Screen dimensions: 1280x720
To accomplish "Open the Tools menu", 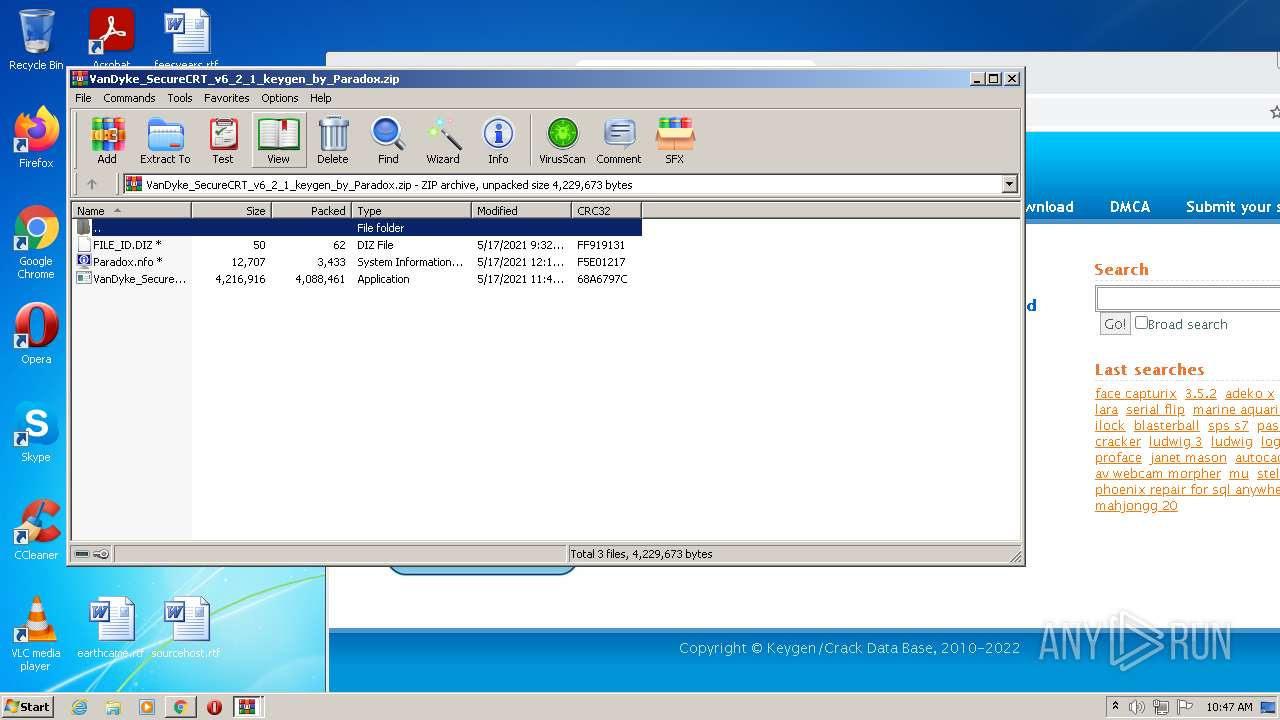I will pos(180,98).
